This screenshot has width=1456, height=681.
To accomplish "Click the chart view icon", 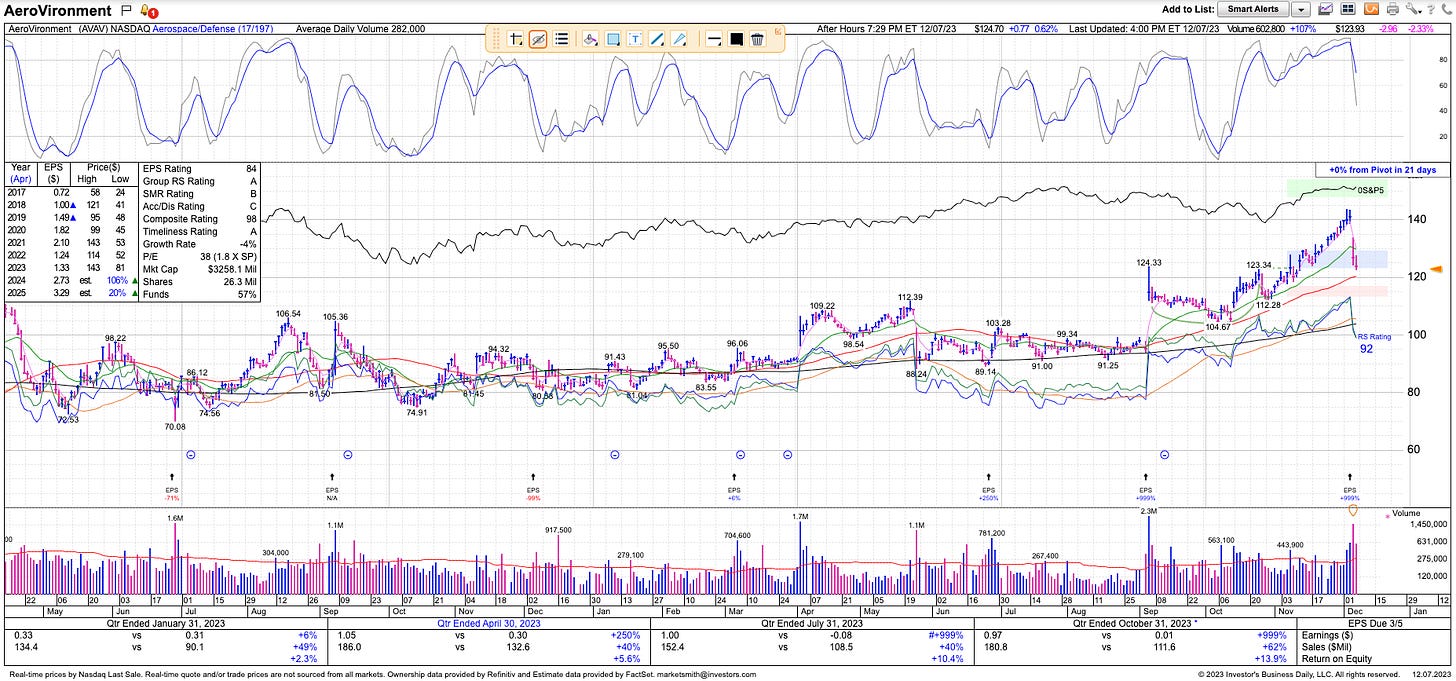I will 1326,9.
